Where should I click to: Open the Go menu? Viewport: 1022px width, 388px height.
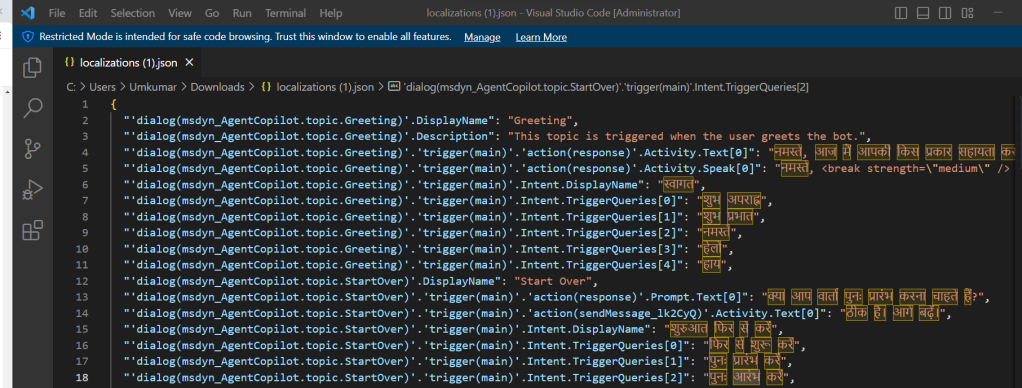tap(212, 13)
